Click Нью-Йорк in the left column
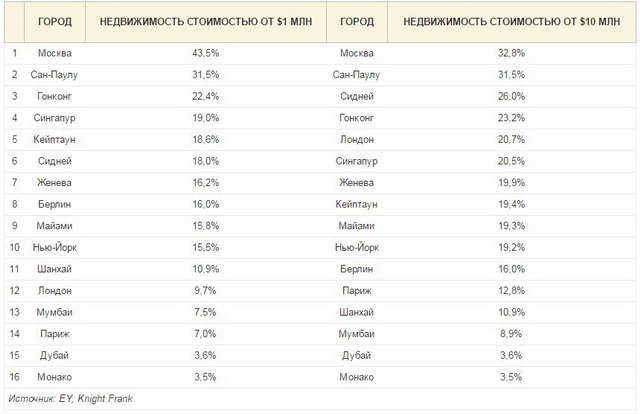 point(55,247)
